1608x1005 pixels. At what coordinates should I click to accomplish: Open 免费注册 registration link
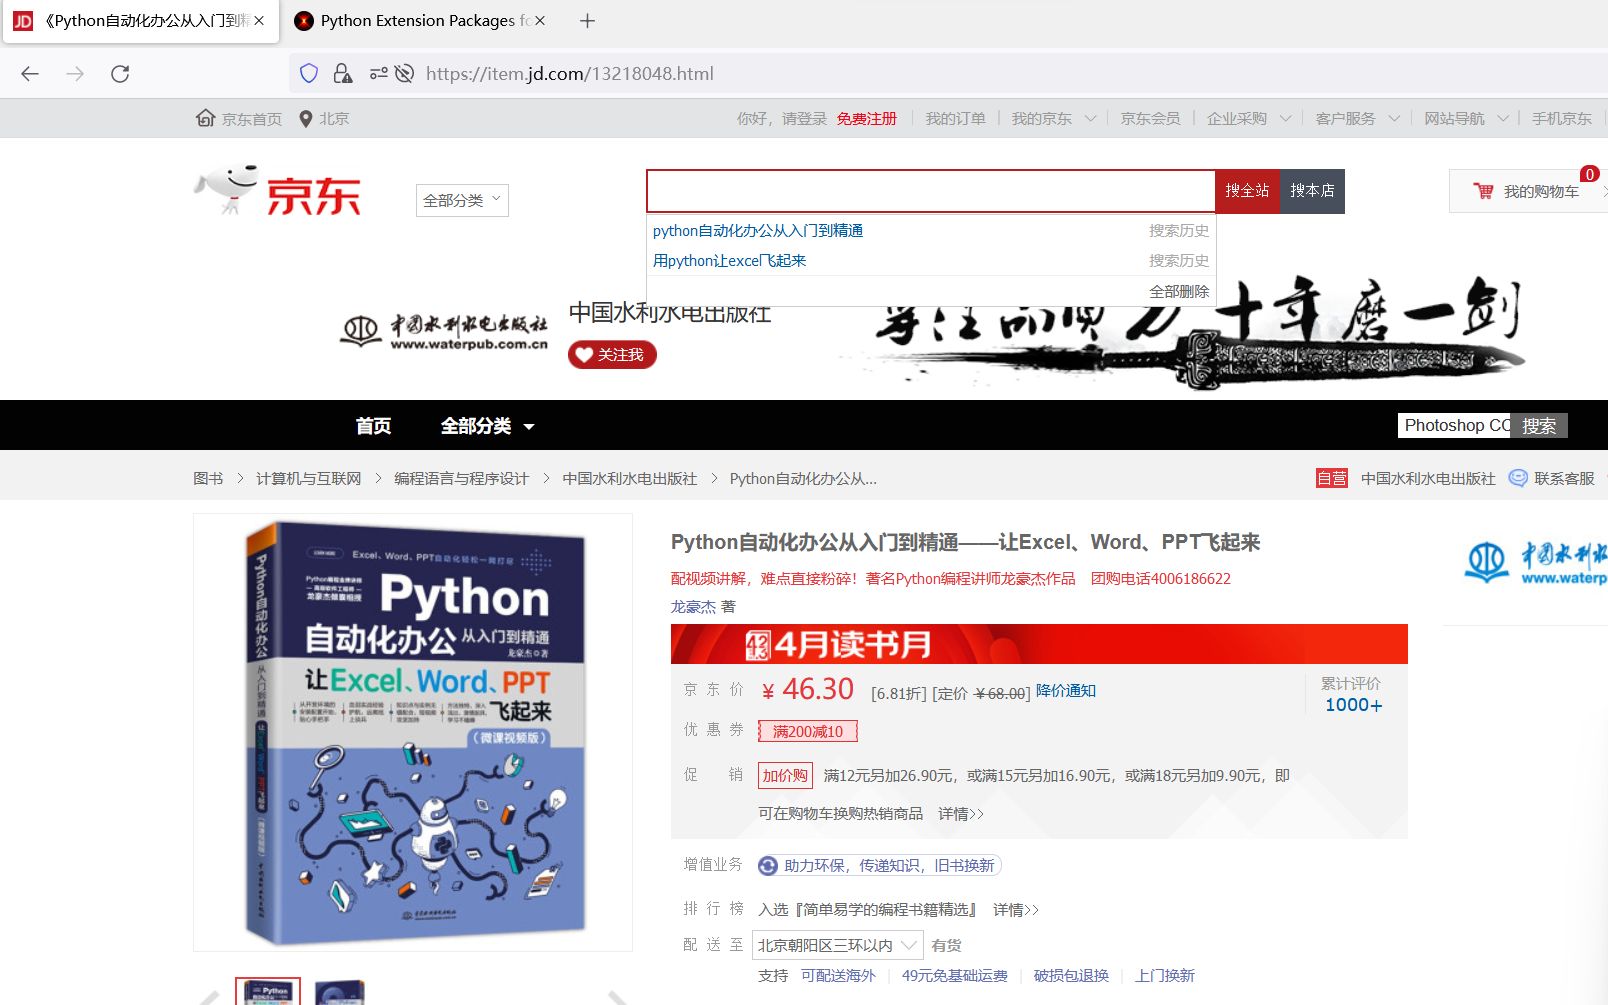pos(867,118)
